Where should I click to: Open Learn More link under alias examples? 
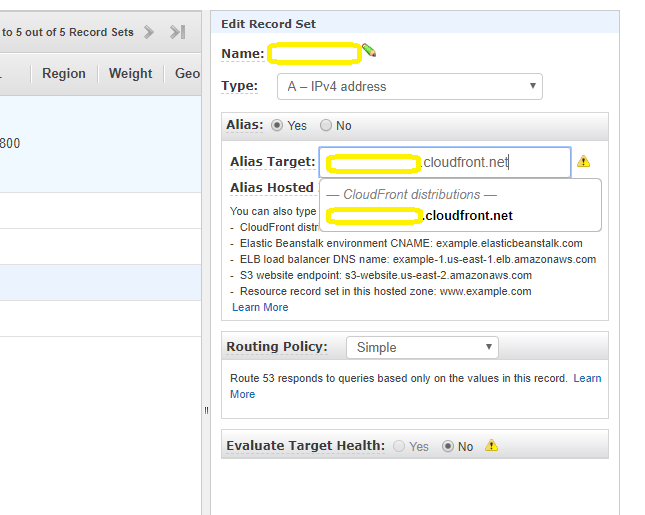click(x=260, y=307)
